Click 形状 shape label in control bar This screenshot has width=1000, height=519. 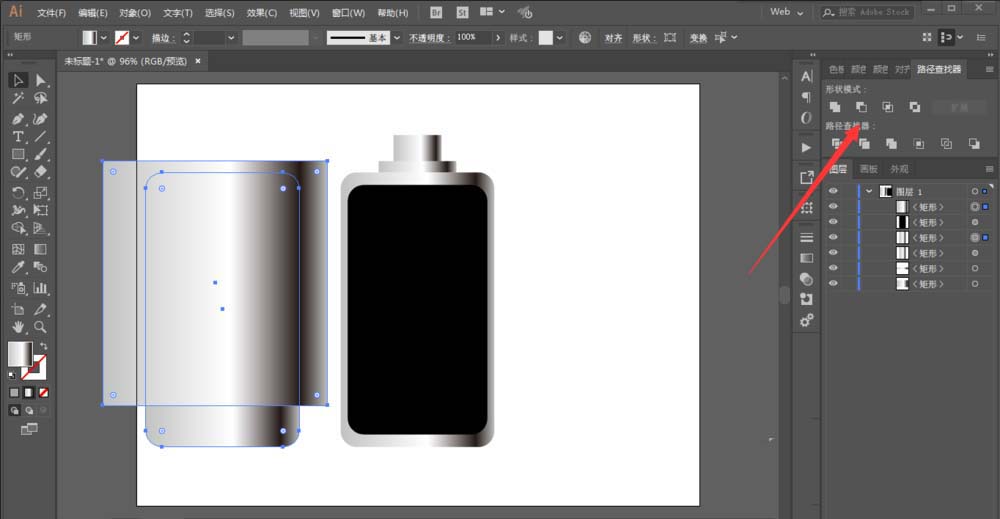click(x=643, y=38)
